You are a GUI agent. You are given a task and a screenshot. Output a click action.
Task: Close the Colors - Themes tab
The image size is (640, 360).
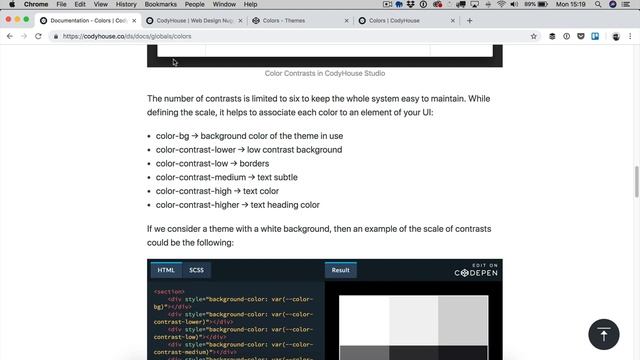[x=347, y=20]
